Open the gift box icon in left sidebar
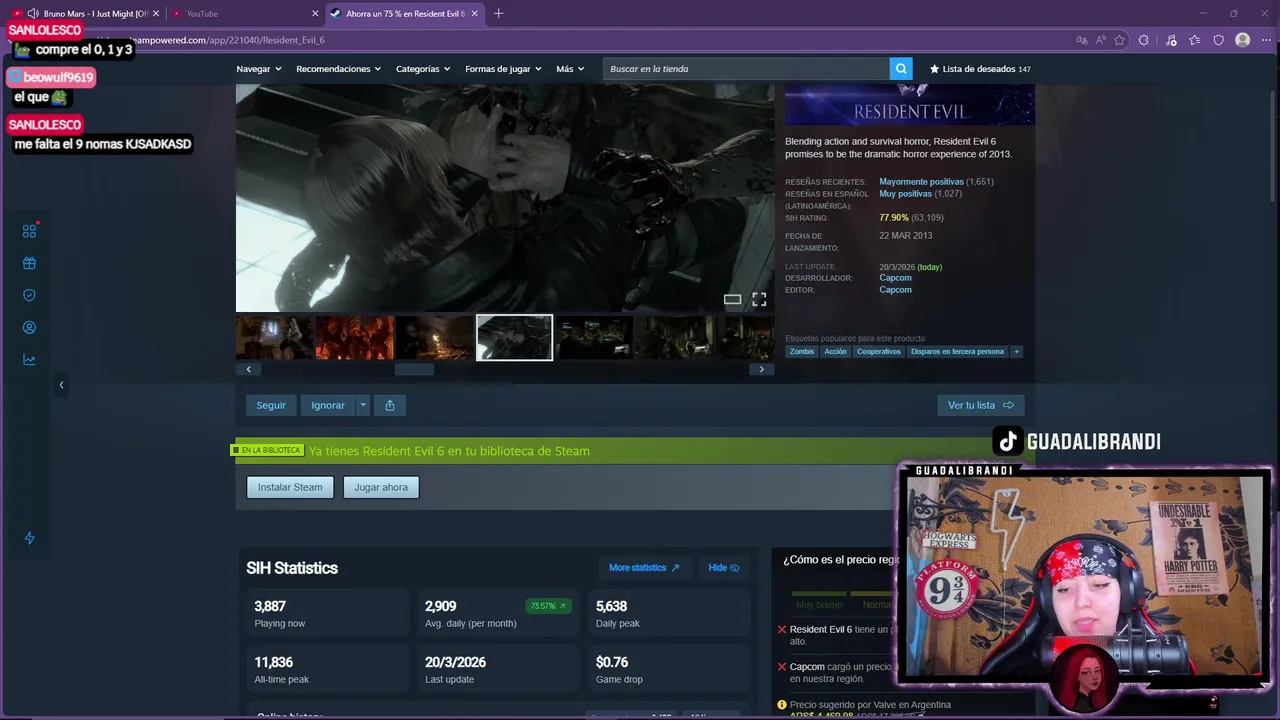The height and width of the screenshot is (720, 1280). (29, 264)
